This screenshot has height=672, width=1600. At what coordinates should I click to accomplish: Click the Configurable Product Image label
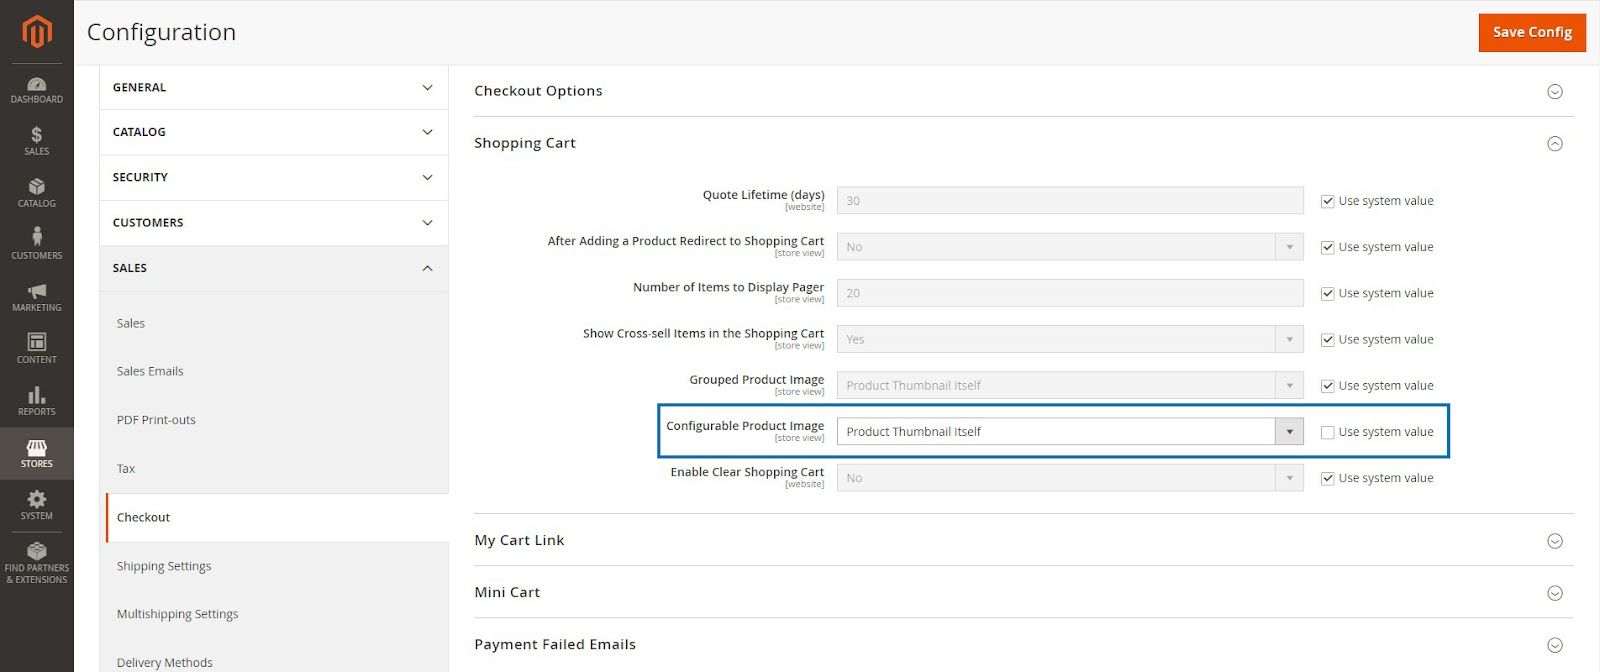pos(745,426)
